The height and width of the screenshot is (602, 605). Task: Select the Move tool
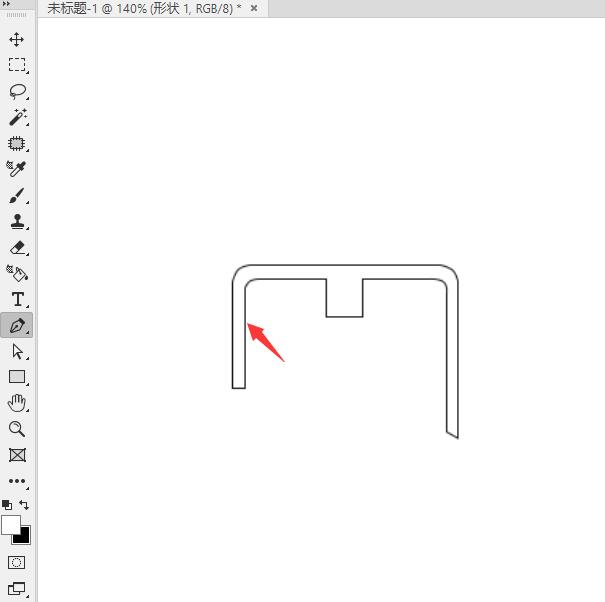(17, 39)
